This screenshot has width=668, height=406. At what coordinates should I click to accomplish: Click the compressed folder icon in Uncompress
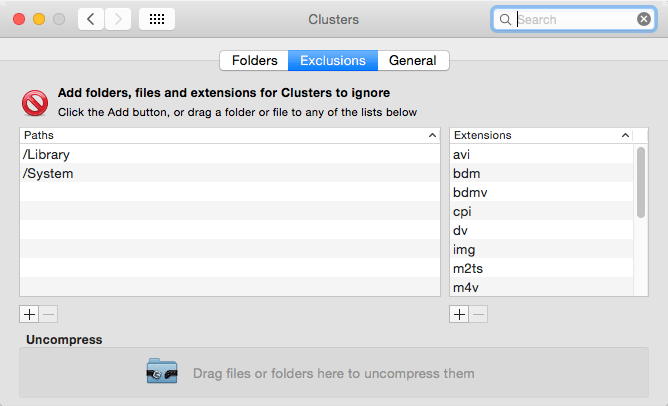(x=162, y=371)
